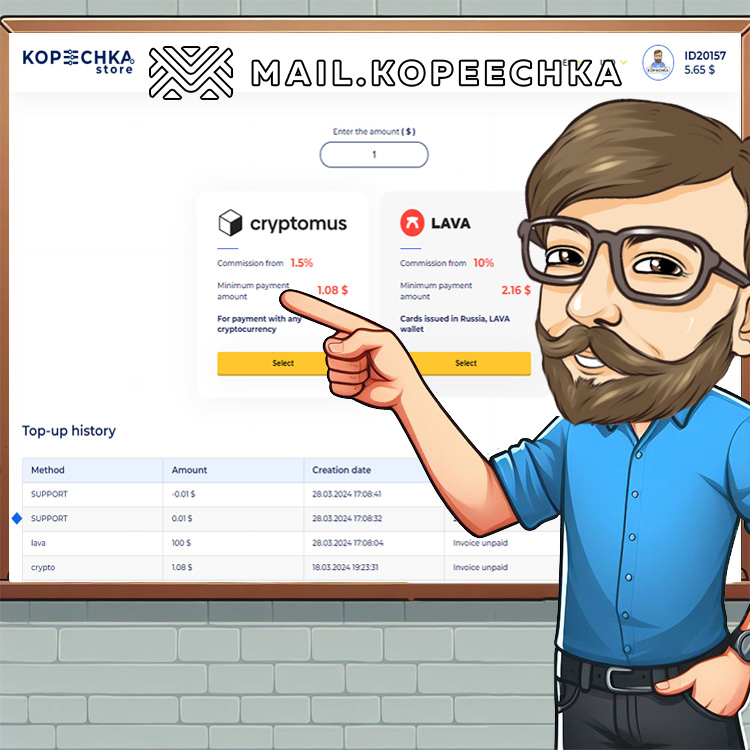Click date 28.03.2024 17:08:32

click(x=347, y=518)
